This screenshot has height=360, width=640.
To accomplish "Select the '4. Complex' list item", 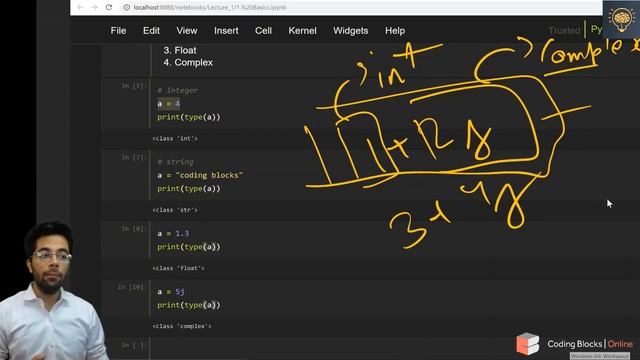I will tap(188, 62).
